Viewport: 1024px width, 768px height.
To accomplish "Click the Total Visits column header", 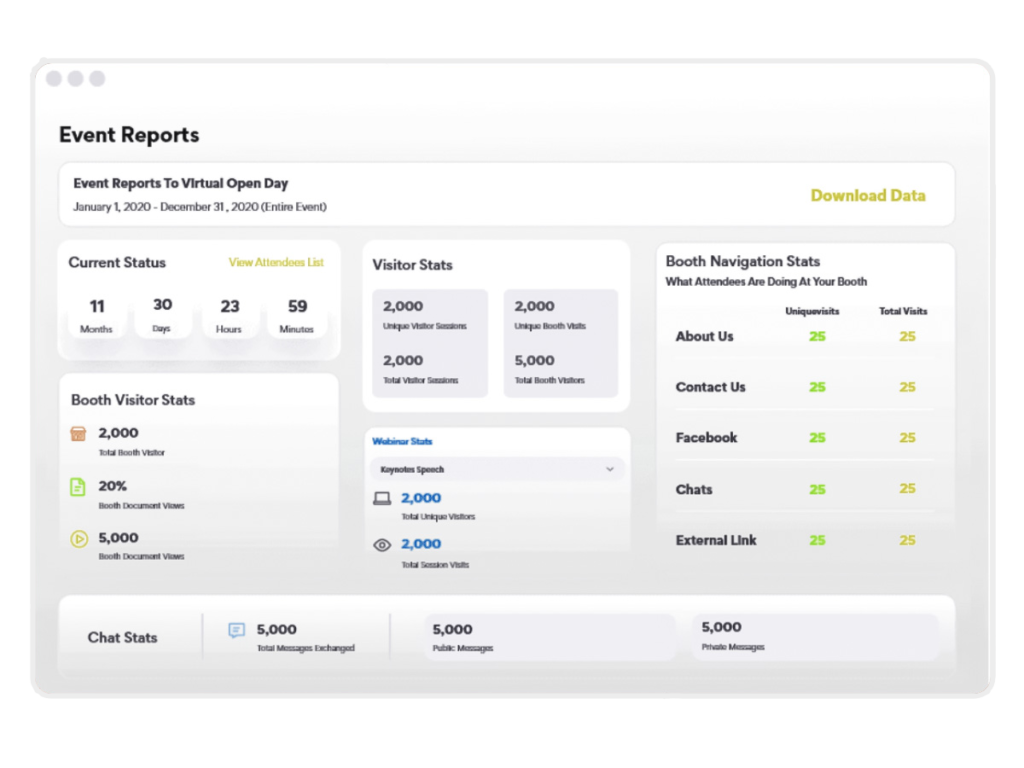I will click(903, 312).
